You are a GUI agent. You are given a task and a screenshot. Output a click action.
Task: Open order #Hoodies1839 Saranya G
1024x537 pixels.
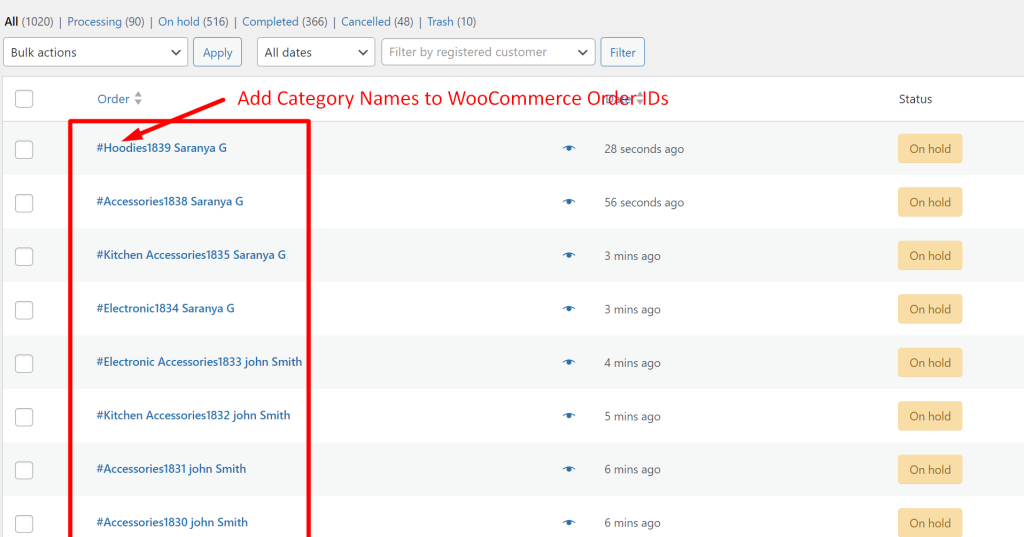point(161,148)
